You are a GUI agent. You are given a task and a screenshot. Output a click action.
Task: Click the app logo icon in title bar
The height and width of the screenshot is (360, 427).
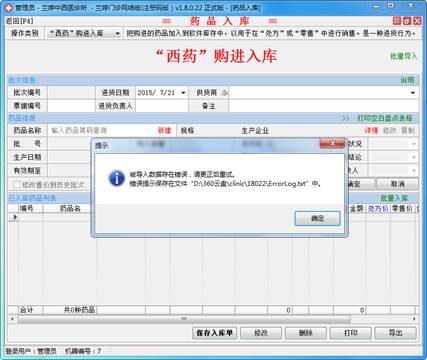7,7
